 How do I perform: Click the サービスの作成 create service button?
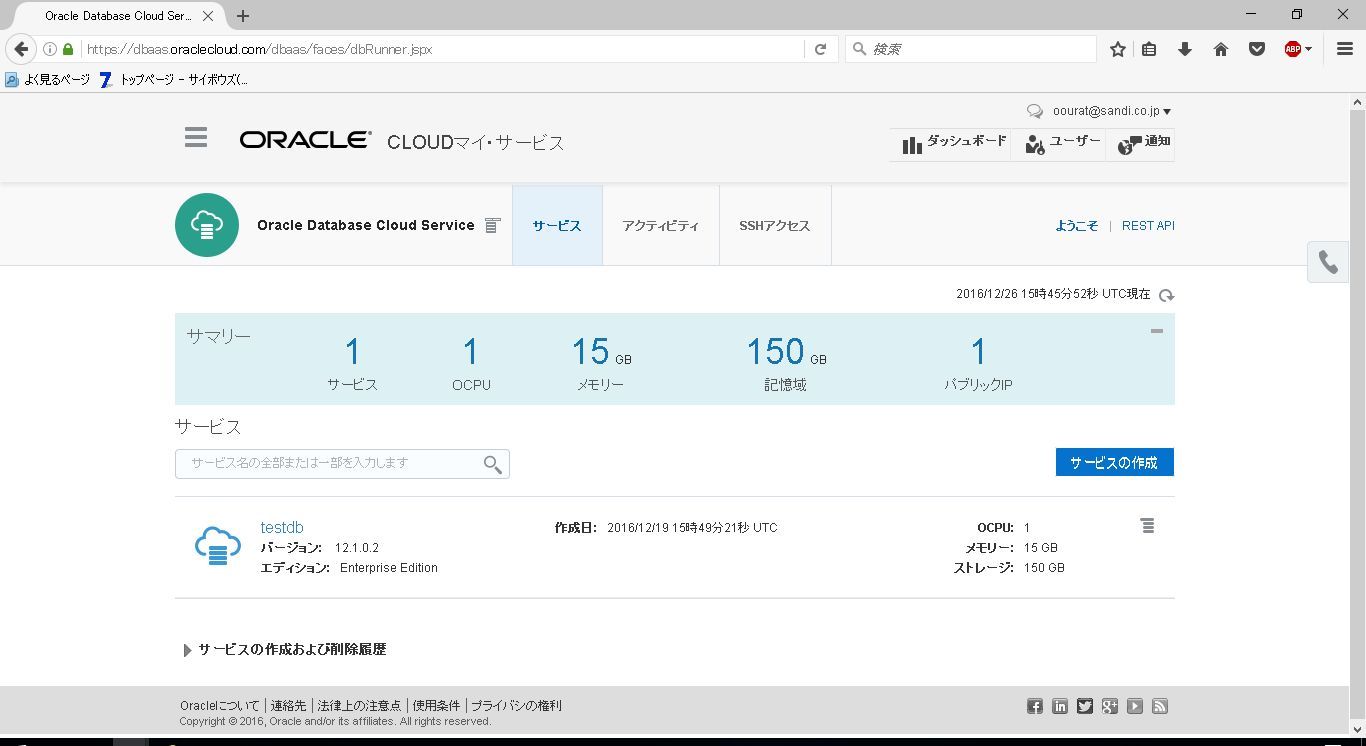(1114, 462)
